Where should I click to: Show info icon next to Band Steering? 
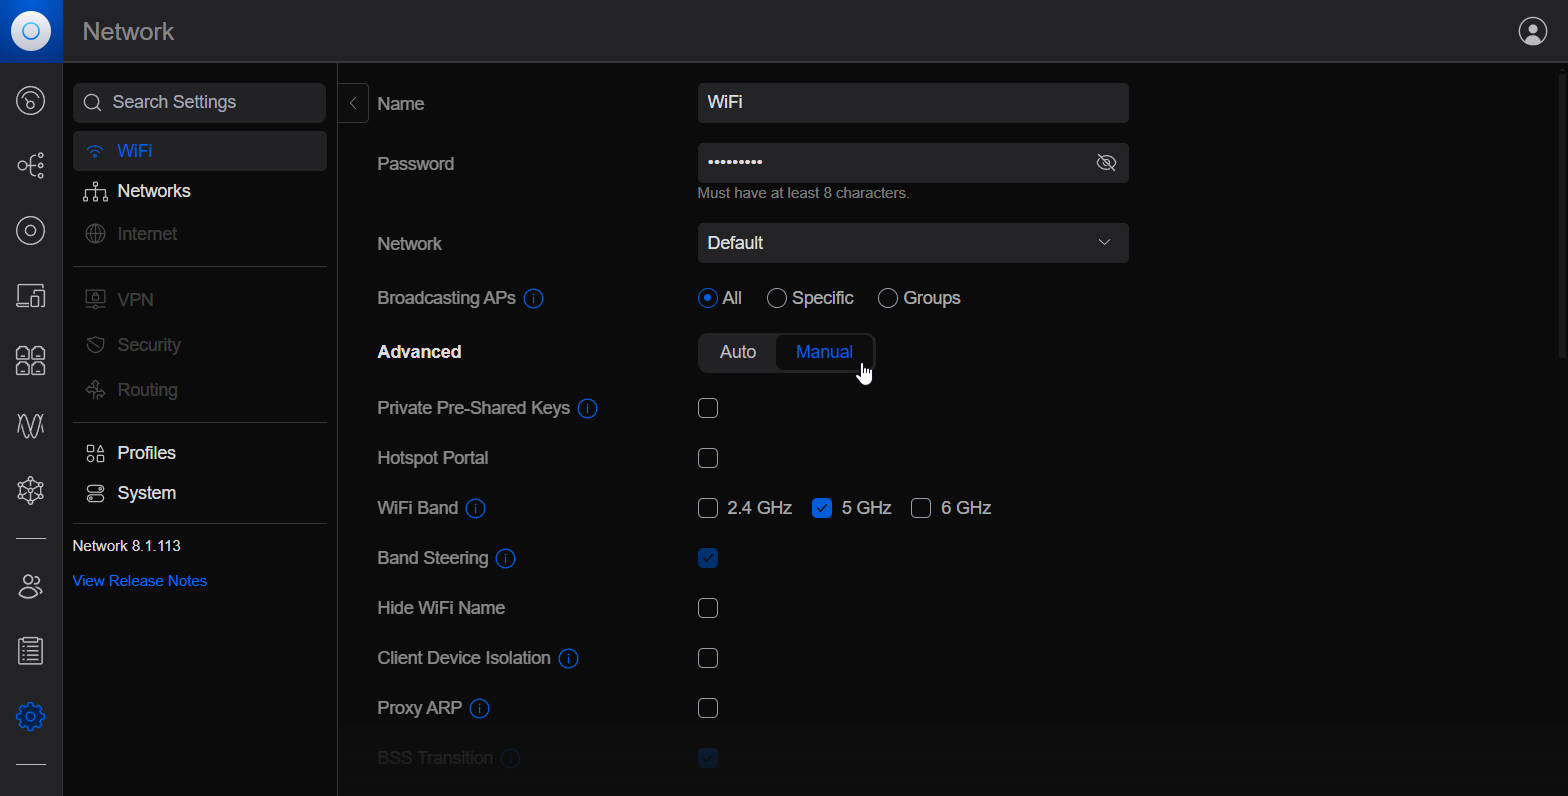click(x=506, y=558)
